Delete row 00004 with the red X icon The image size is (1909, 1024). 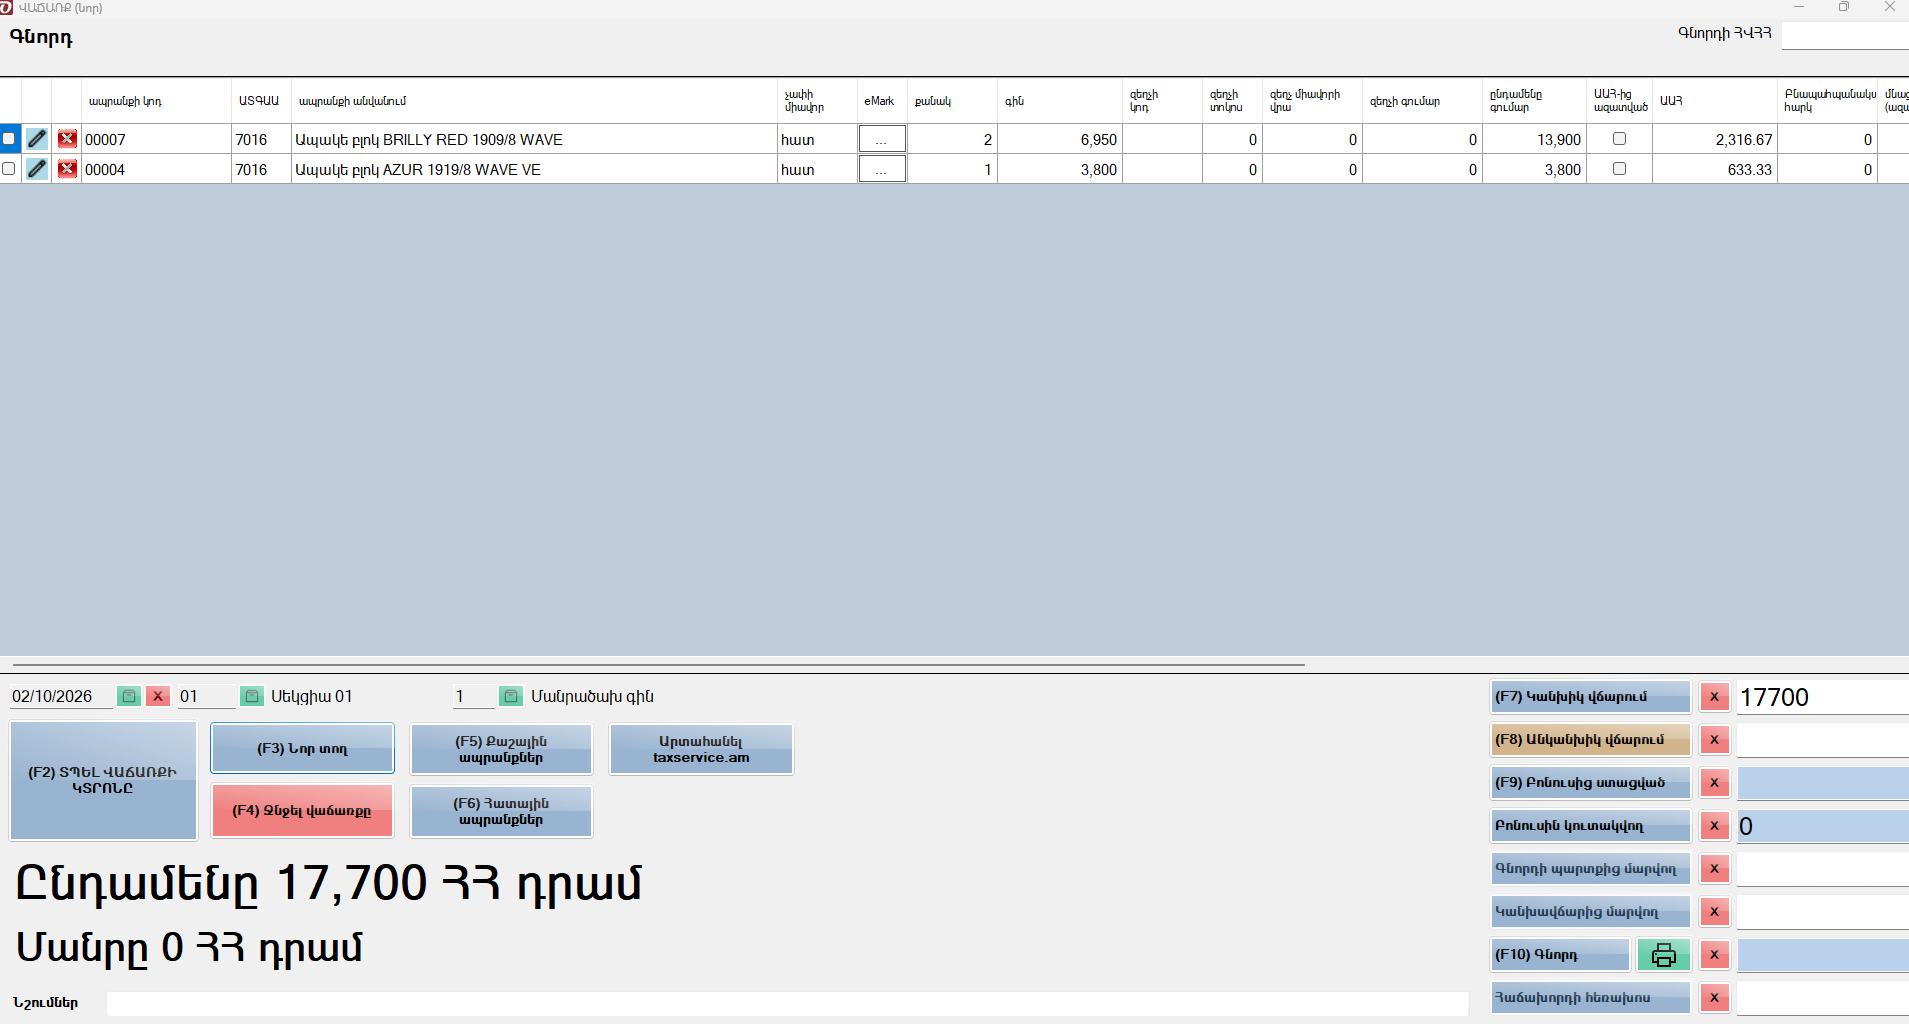coord(67,169)
